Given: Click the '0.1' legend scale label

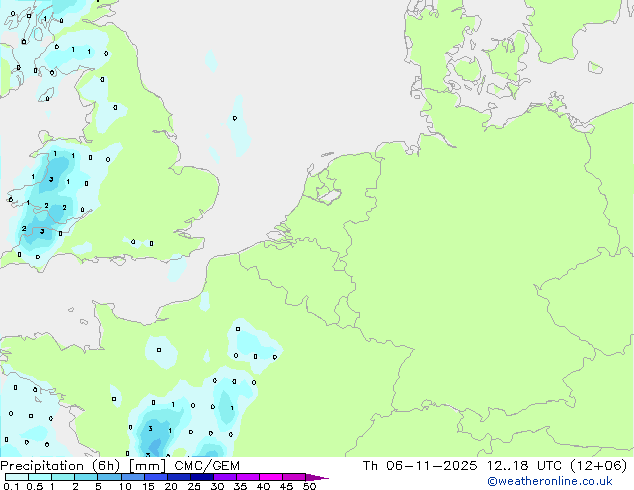Looking at the screenshot, I should (x=11, y=486).
